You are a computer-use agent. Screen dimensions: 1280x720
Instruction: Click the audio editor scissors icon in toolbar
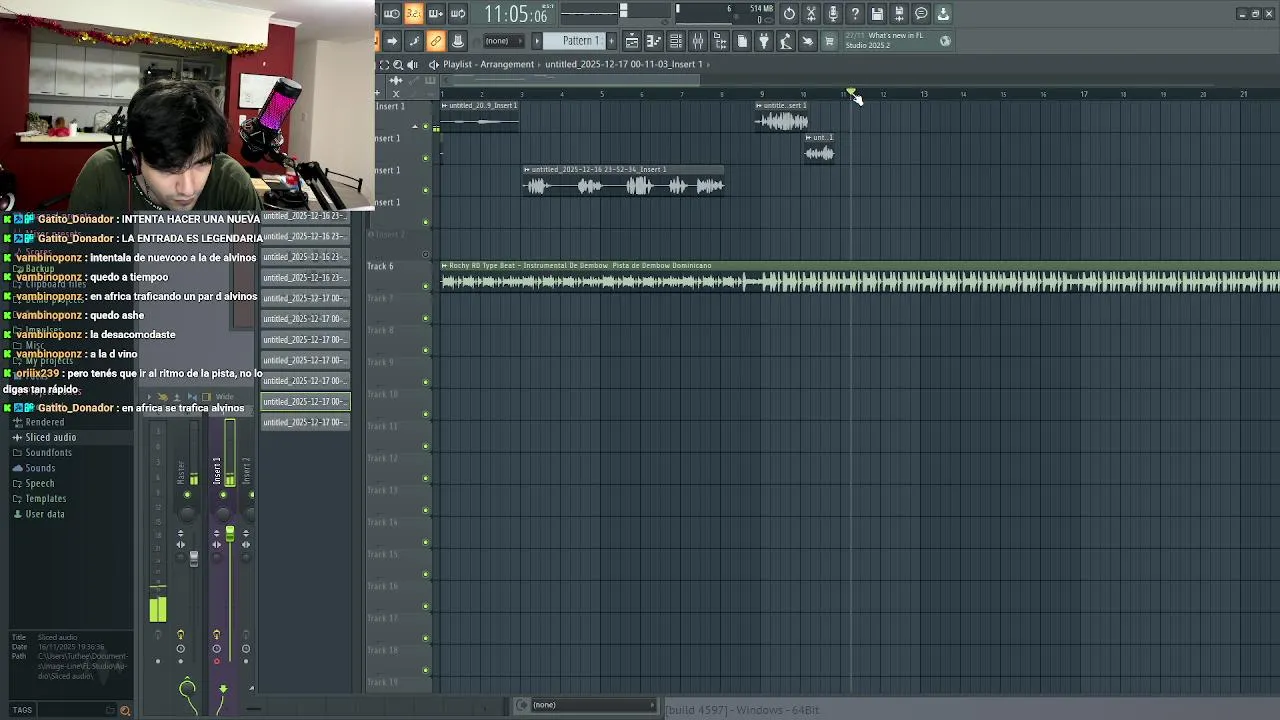coord(811,14)
